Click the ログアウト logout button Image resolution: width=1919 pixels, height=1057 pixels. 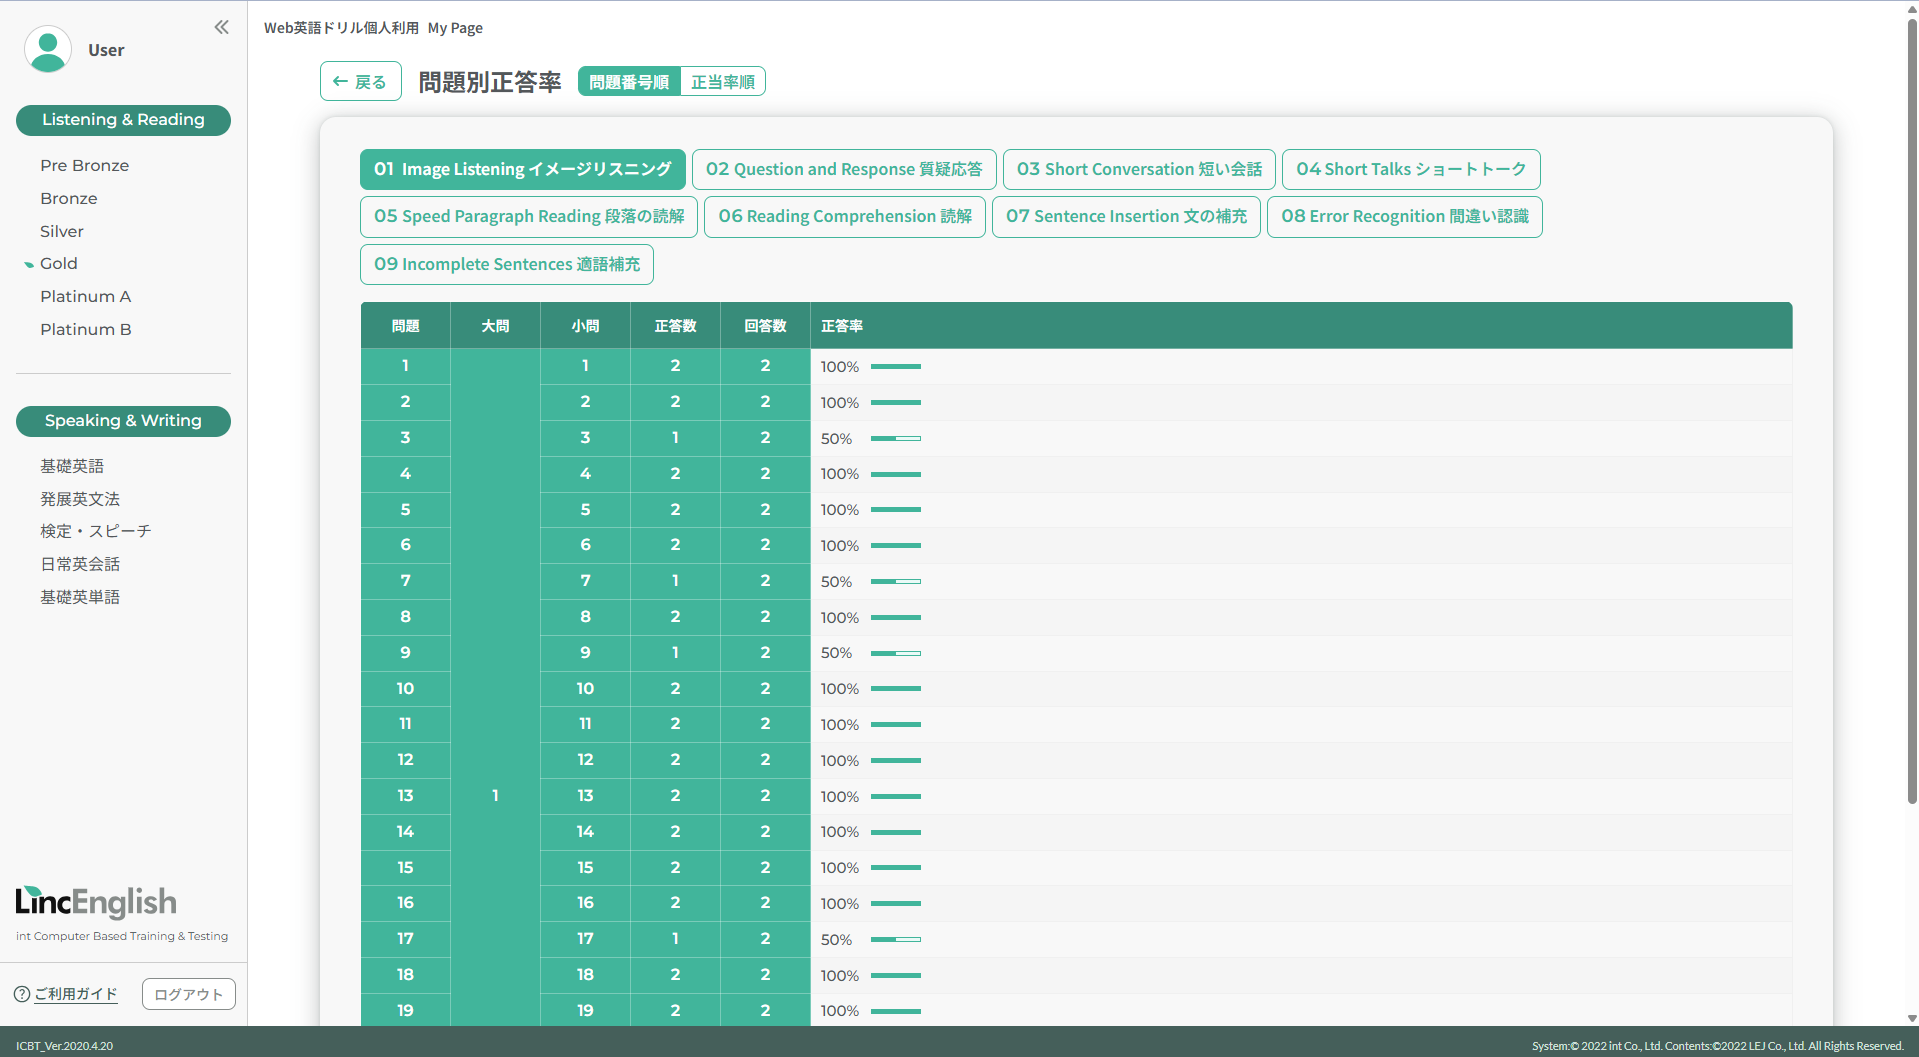(x=188, y=995)
